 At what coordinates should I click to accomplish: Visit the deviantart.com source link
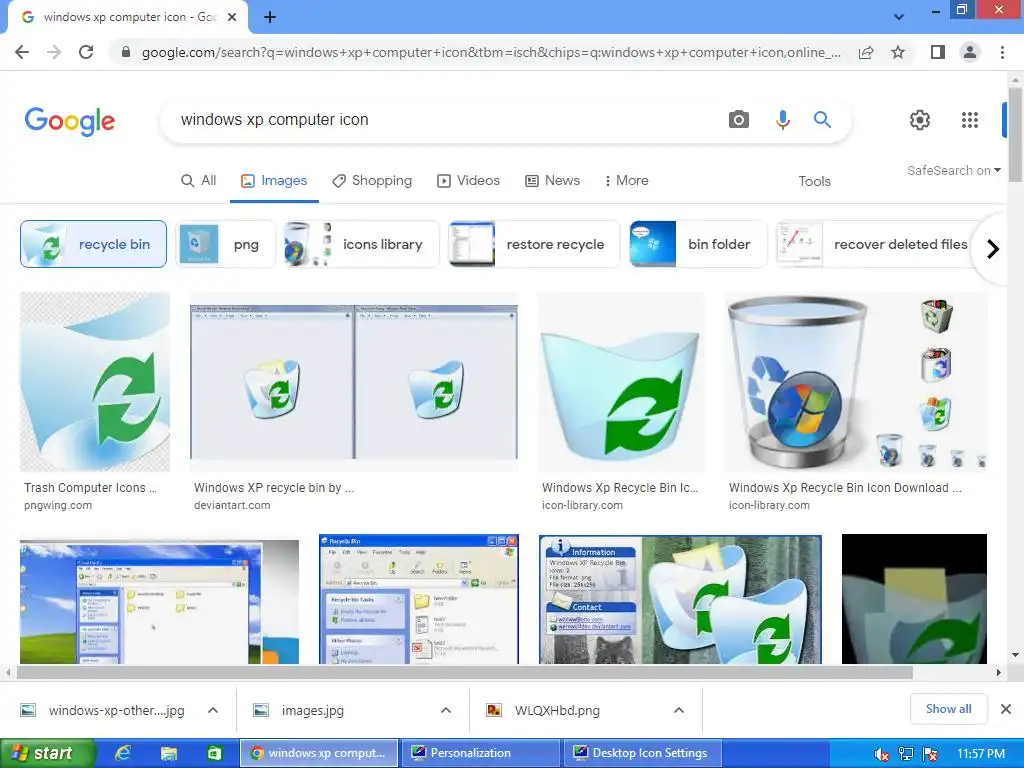(x=232, y=505)
